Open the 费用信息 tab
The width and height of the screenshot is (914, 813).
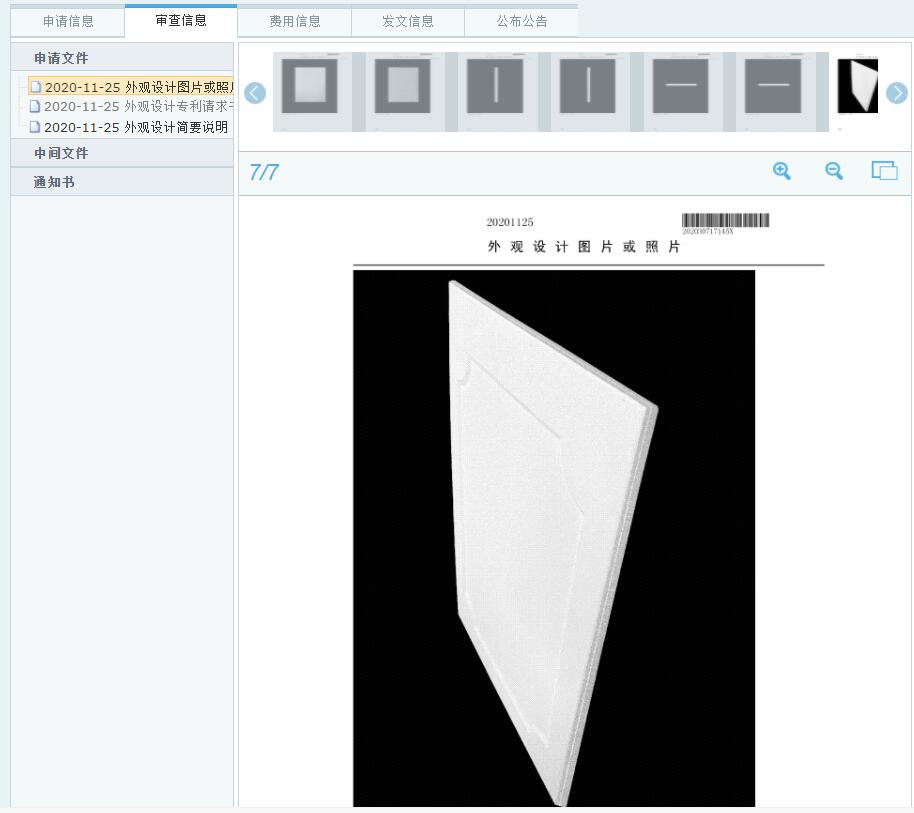pyautogui.click(x=295, y=21)
